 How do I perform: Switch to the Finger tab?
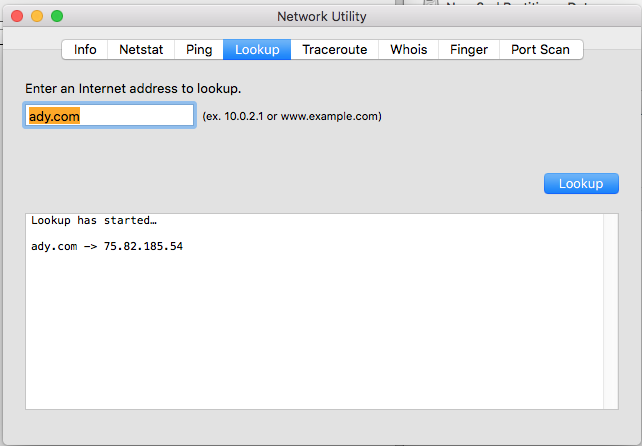pos(469,49)
